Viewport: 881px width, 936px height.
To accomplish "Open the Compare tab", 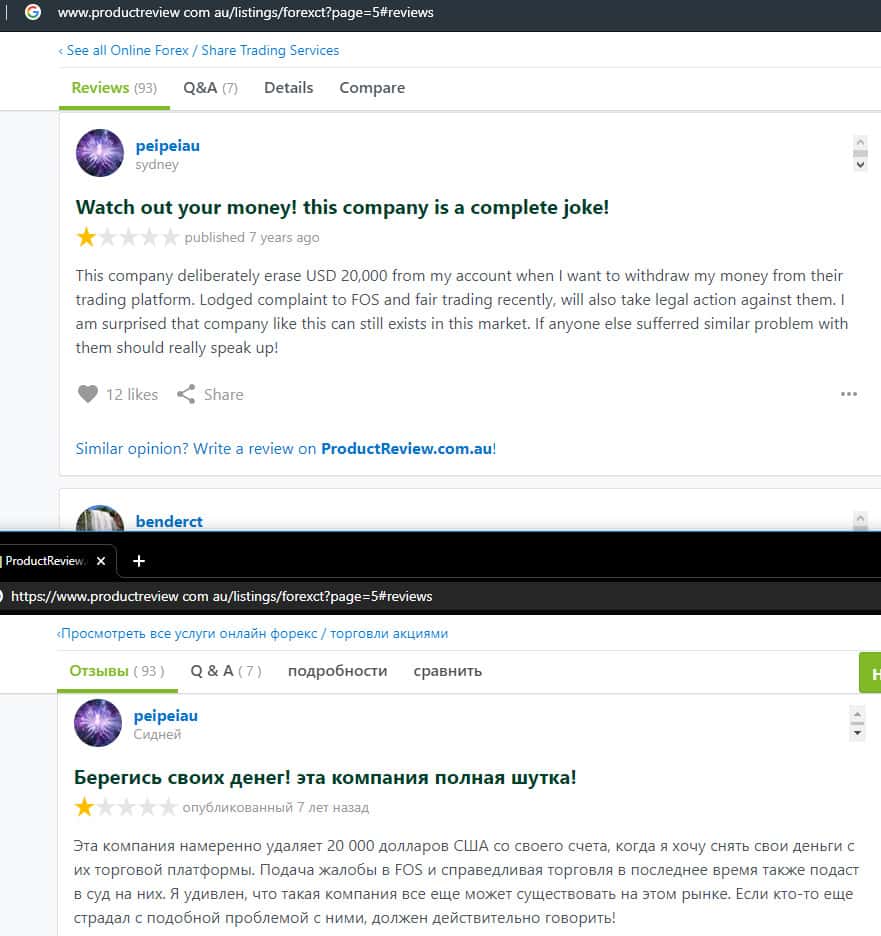I will (x=372, y=88).
